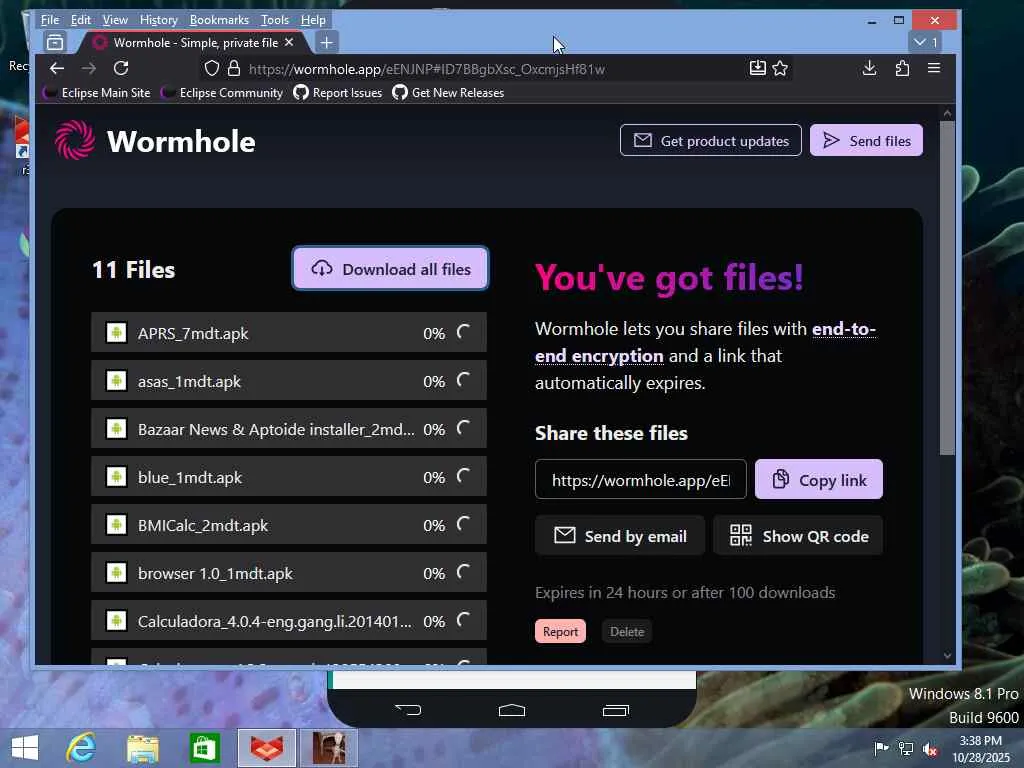Open the Windows Store taskbar icon
This screenshot has height=768, width=1024.
[x=204, y=748]
